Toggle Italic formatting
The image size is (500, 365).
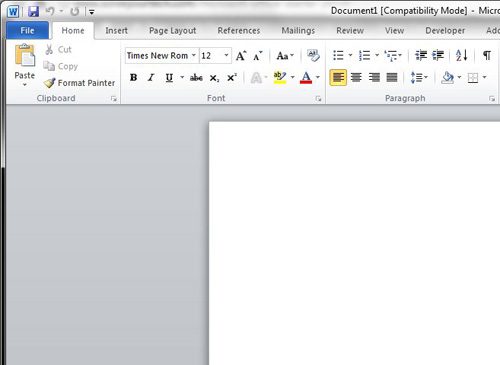tap(151, 78)
